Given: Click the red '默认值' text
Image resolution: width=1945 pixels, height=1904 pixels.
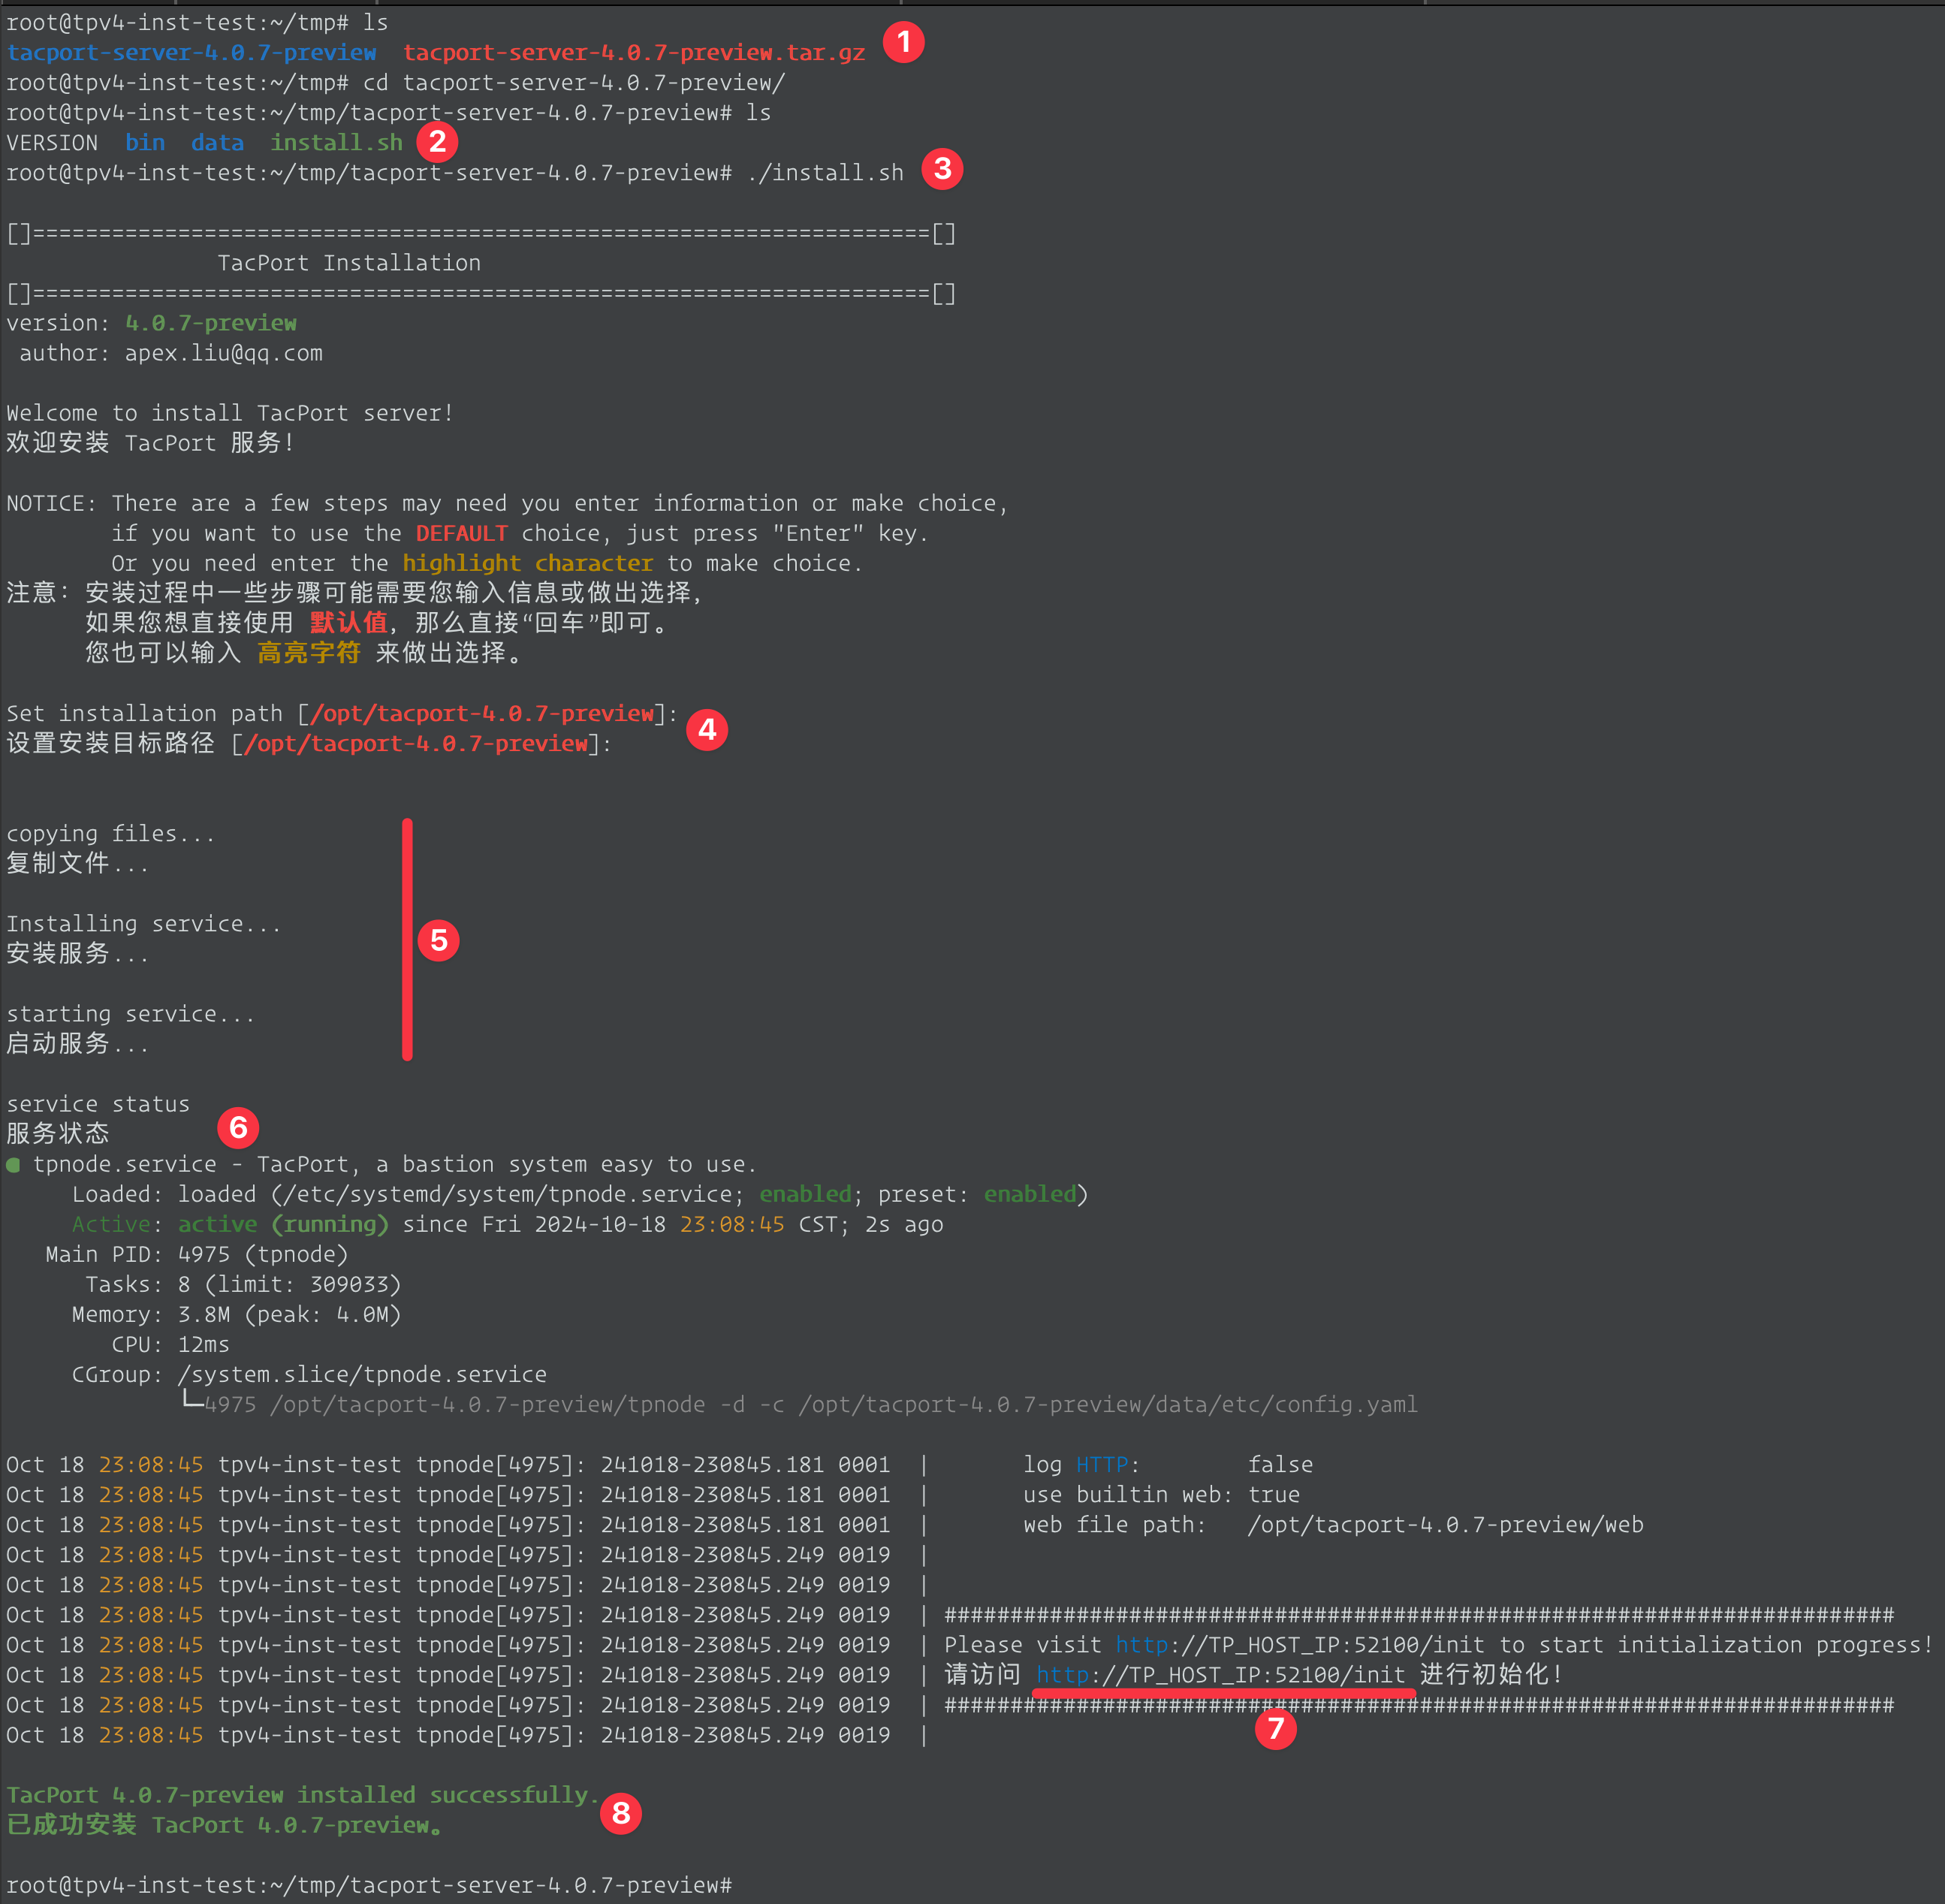Looking at the screenshot, I should [349, 623].
